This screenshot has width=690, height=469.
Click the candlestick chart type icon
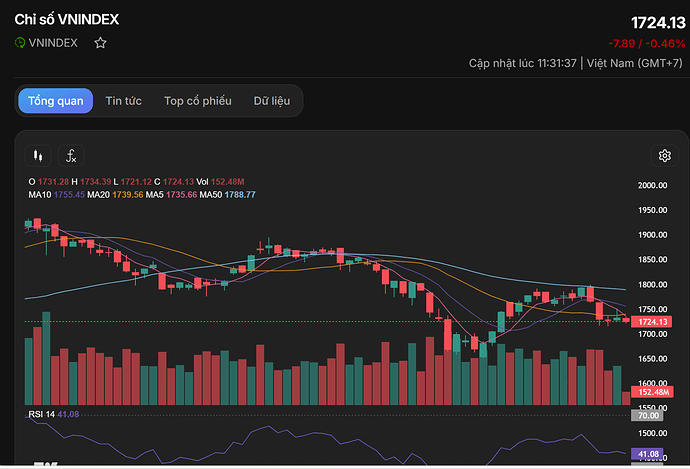coord(38,156)
